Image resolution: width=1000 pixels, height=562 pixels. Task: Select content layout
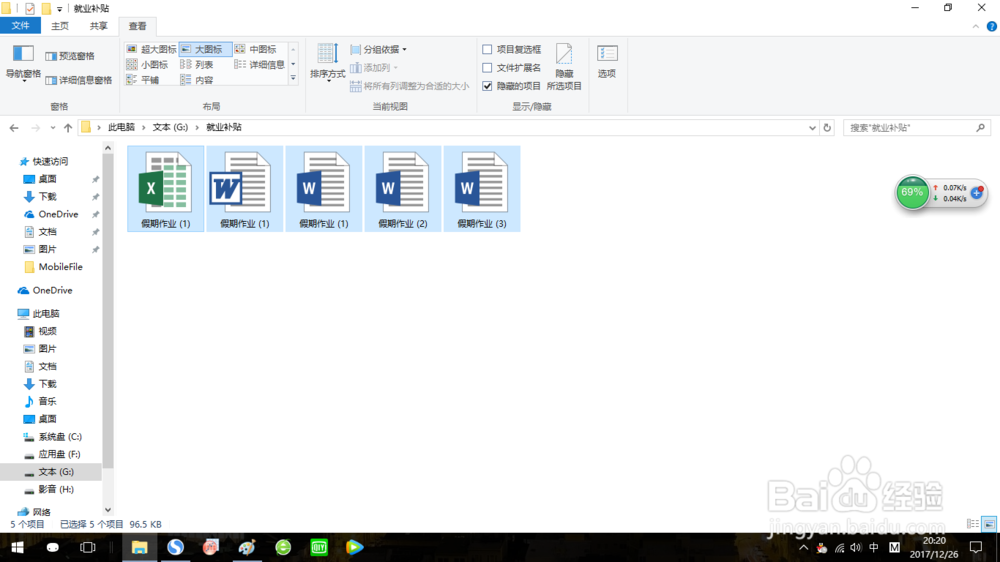[197, 80]
